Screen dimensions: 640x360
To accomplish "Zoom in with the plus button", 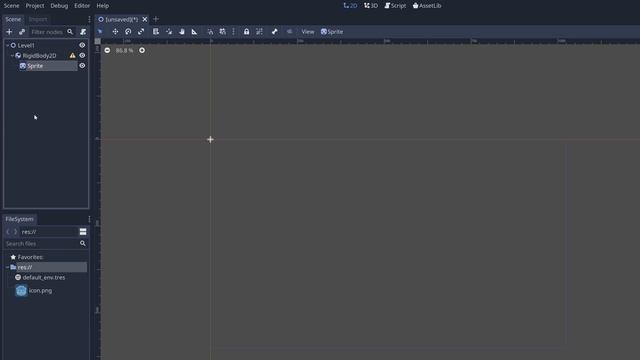I will pyautogui.click(x=142, y=50).
